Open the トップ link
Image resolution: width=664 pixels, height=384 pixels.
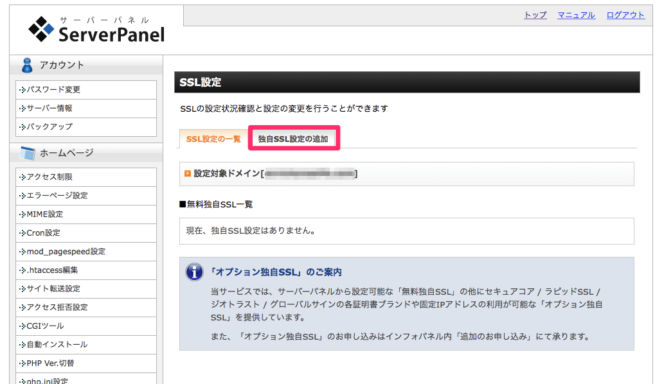[535, 15]
